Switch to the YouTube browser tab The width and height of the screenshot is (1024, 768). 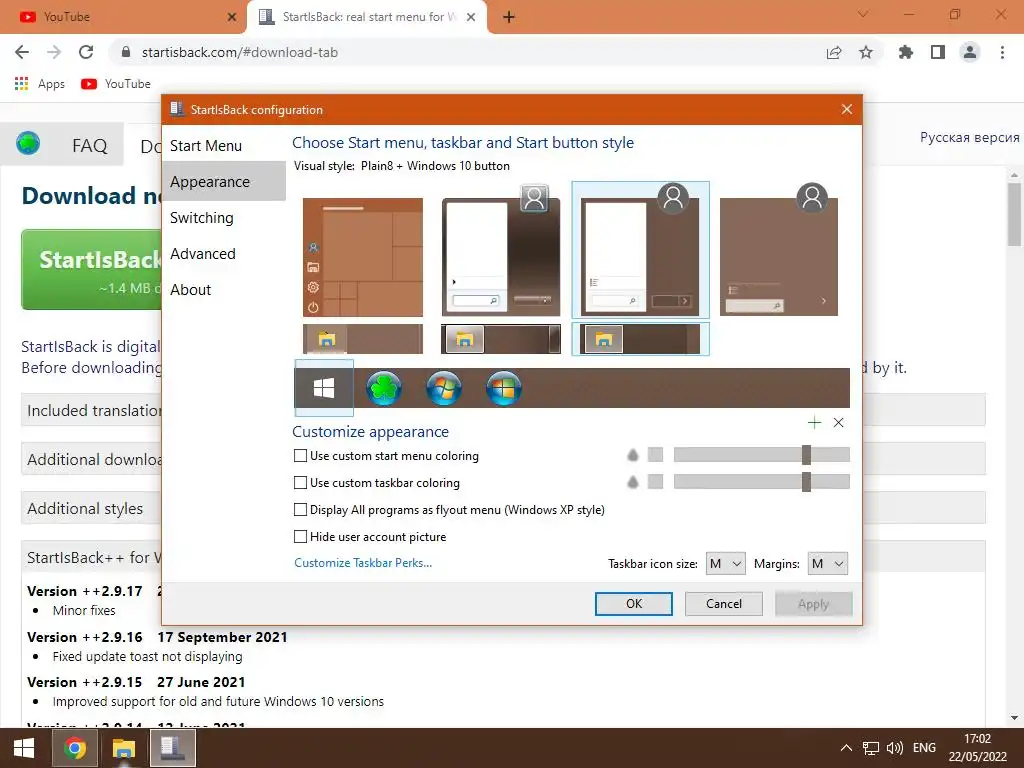[124, 17]
